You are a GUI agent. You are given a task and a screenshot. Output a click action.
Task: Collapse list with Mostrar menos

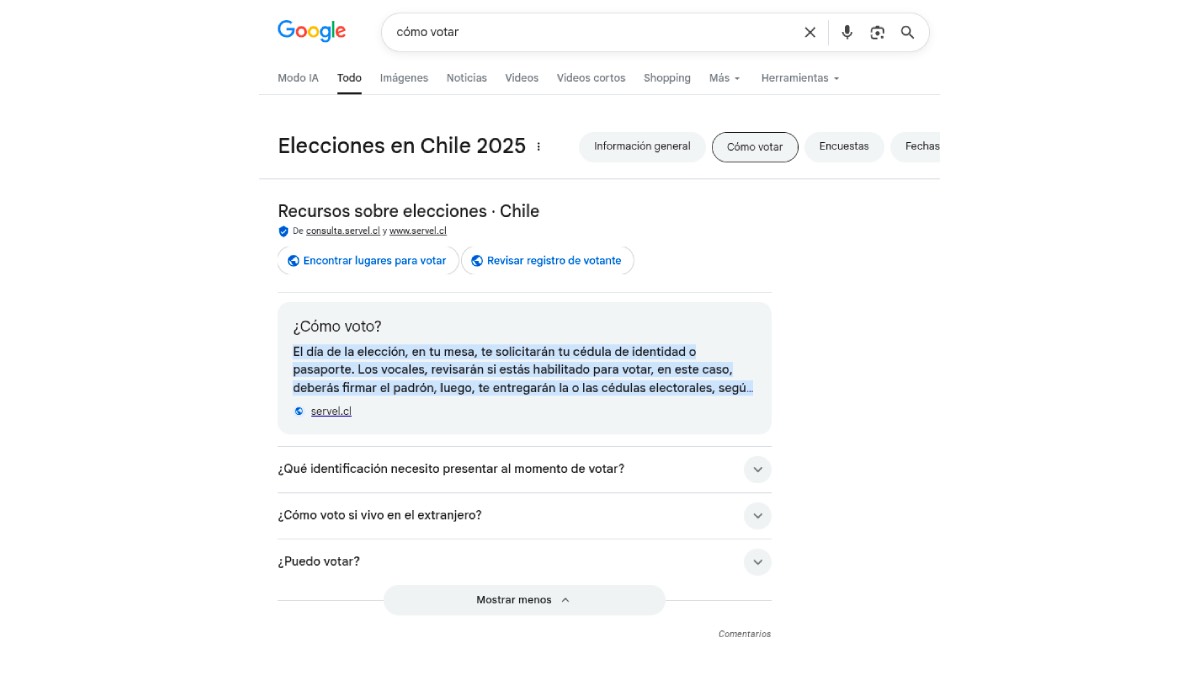(524, 600)
